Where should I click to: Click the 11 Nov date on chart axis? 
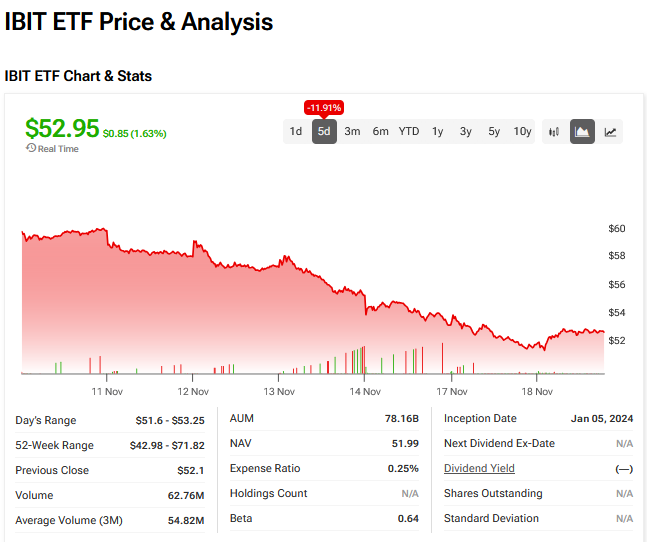pyautogui.click(x=106, y=391)
